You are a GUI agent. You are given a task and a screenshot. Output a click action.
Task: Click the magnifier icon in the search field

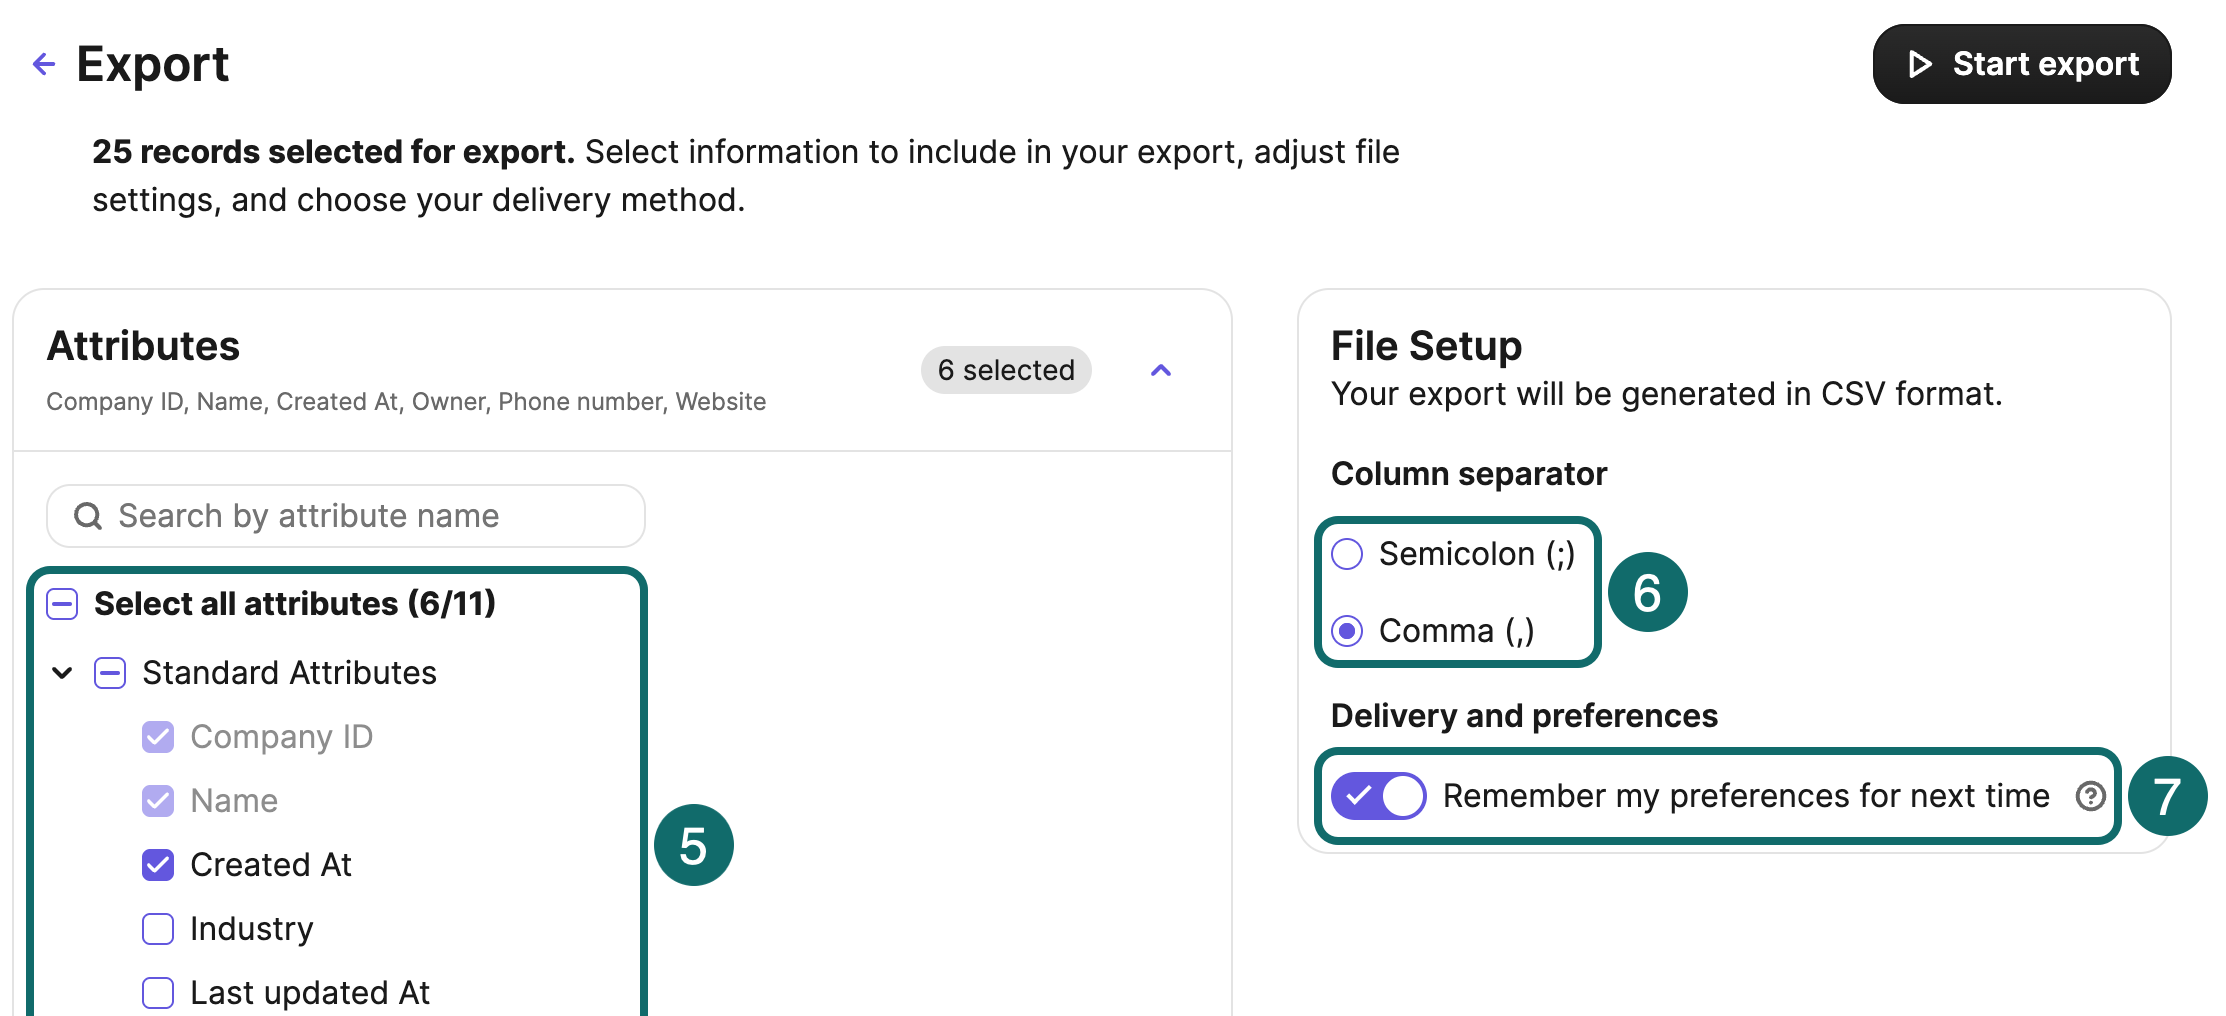pos(88,516)
